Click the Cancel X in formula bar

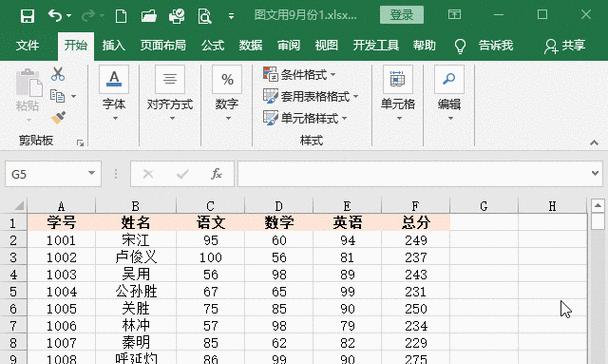[x=148, y=174]
